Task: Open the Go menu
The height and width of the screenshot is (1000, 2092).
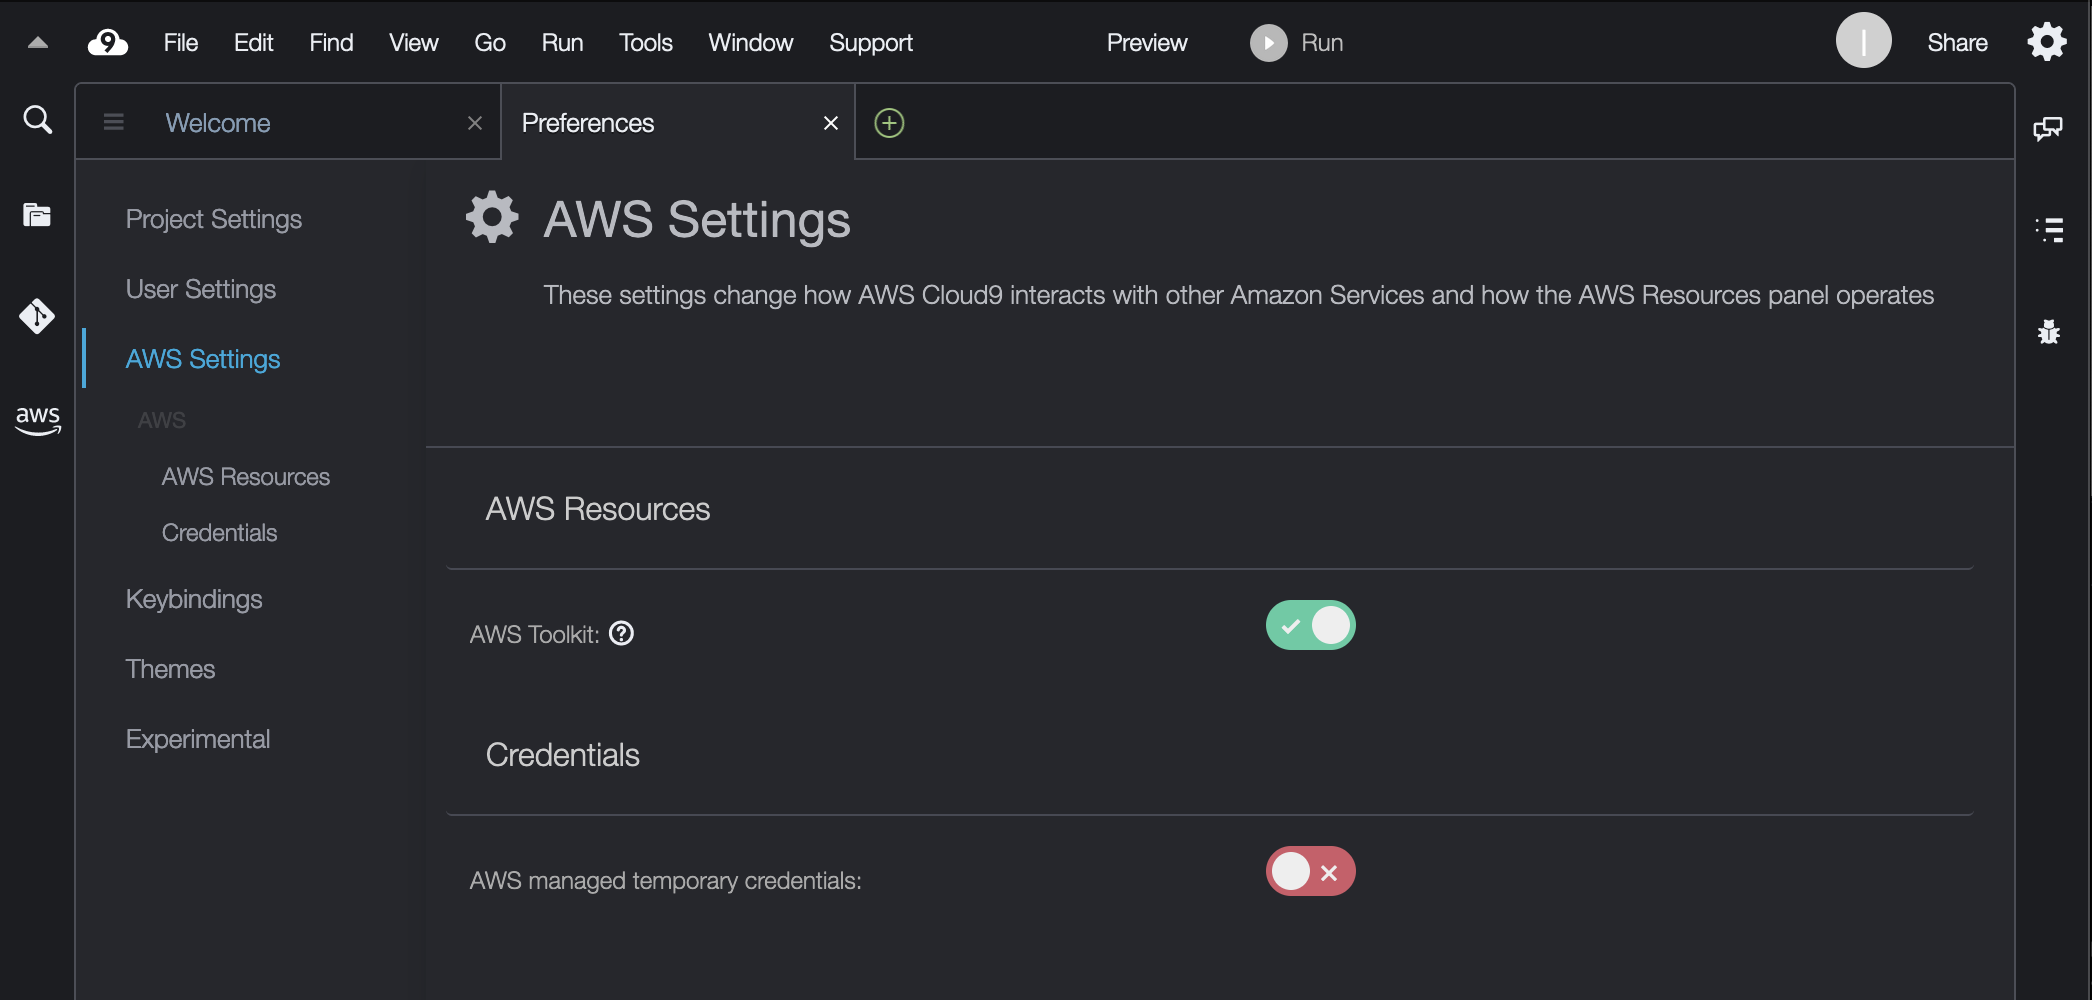Action: click(x=490, y=42)
